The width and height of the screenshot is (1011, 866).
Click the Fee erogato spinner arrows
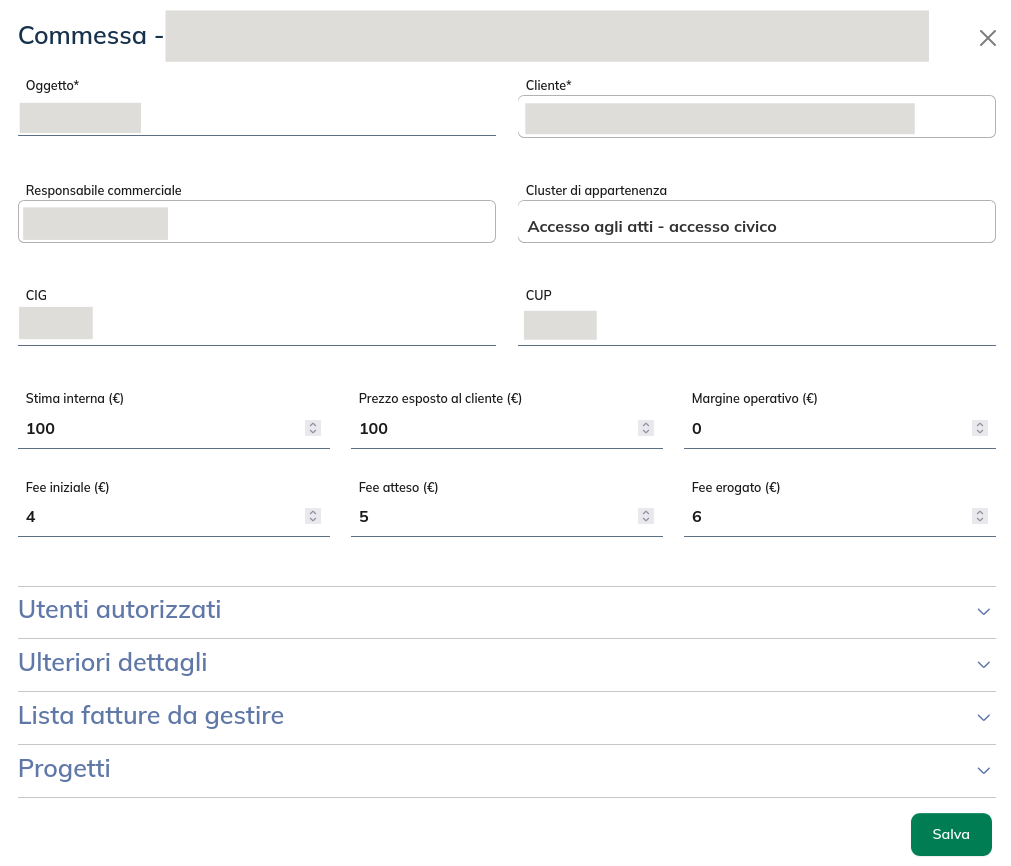[x=979, y=517]
